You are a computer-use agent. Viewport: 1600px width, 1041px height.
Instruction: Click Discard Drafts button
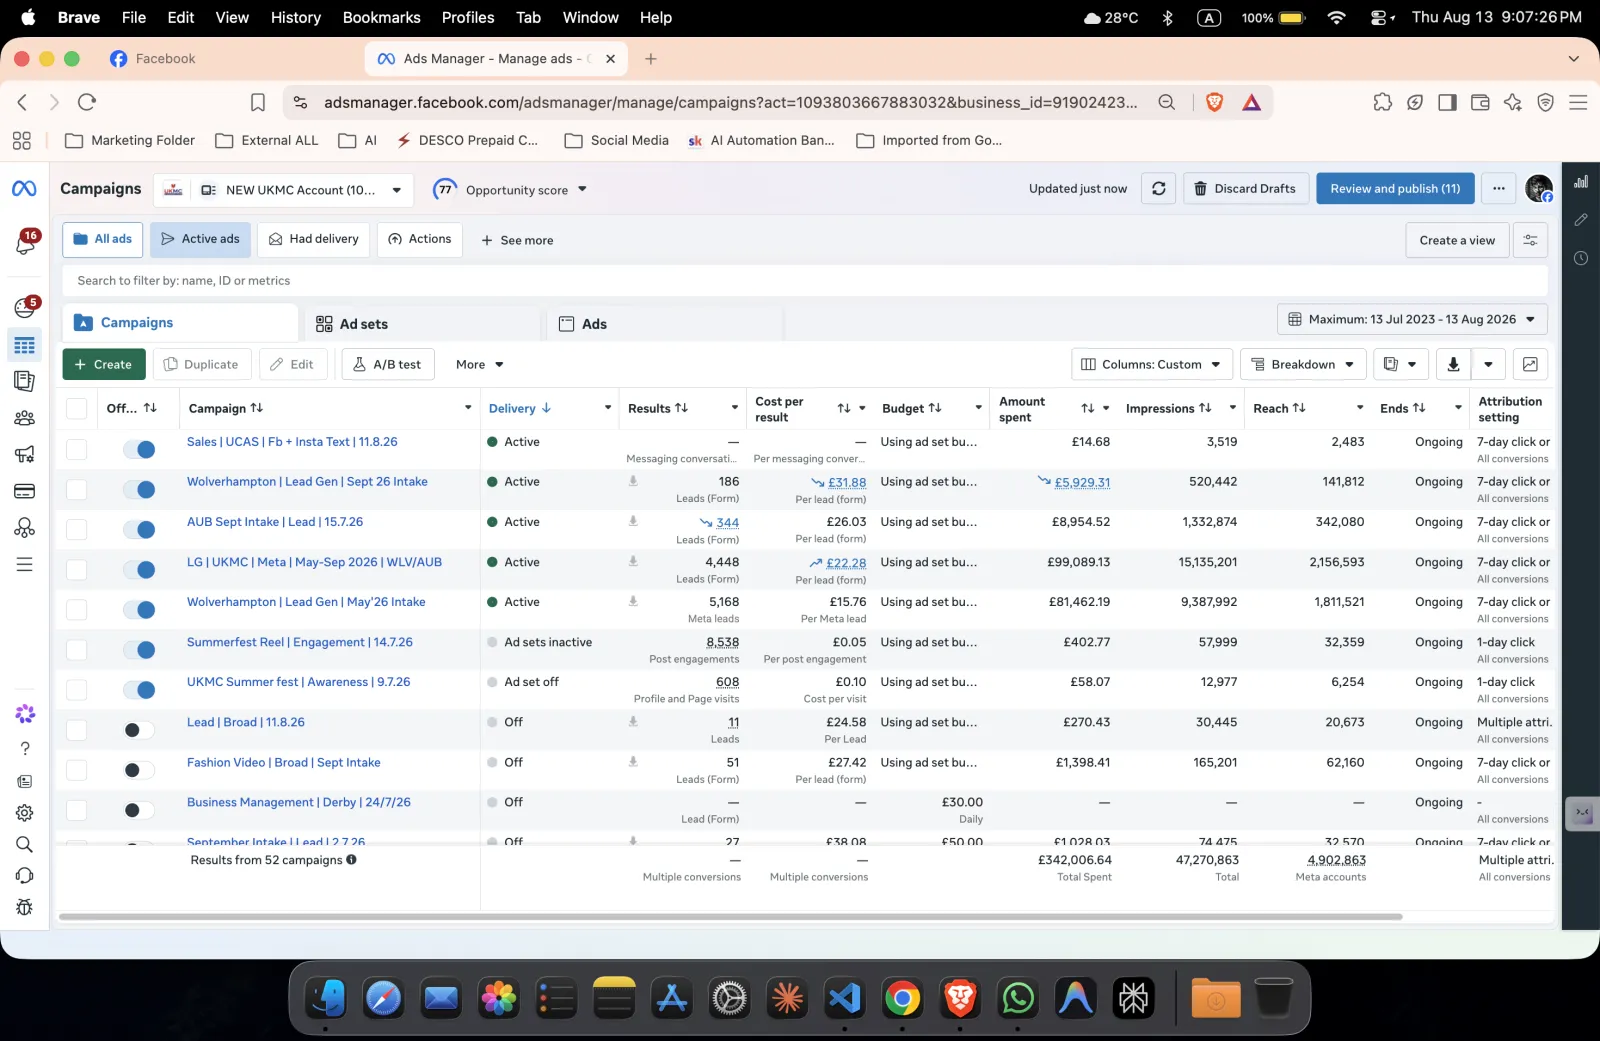pos(1245,188)
